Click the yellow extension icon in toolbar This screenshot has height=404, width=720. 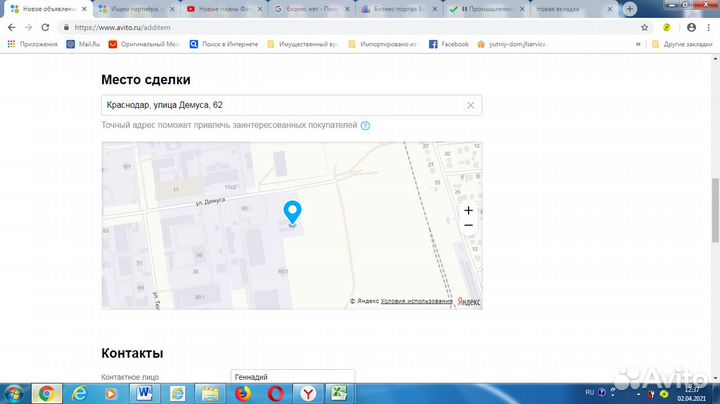click(667, 28)
